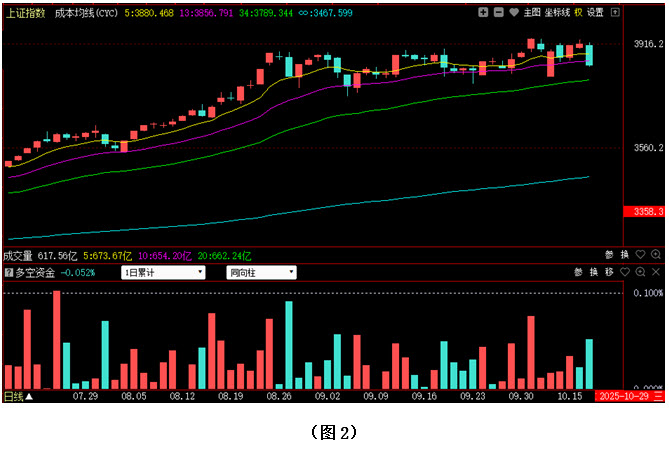669x453 pixels.
Task: Click the expand arrow icon next to 设置
Action: coord(613,13)
